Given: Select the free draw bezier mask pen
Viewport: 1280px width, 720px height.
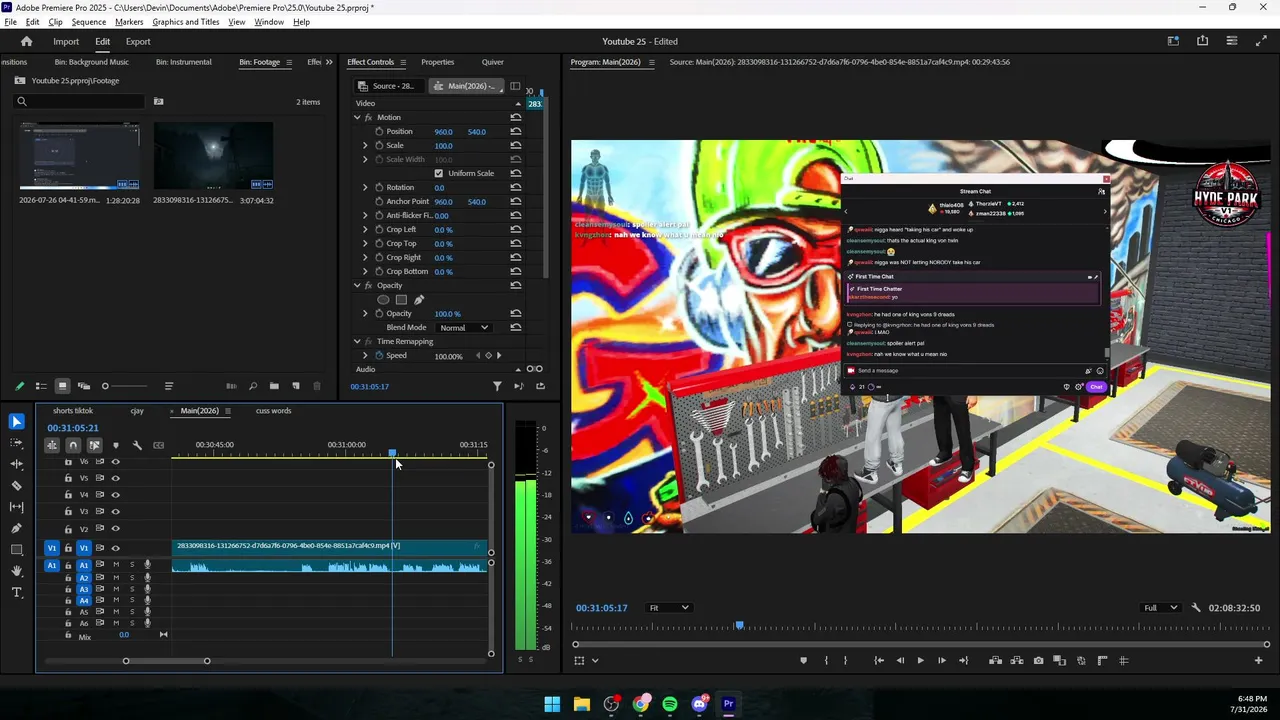Looking at the screenshot, I should pyautogui.click(x=419, y=300).
